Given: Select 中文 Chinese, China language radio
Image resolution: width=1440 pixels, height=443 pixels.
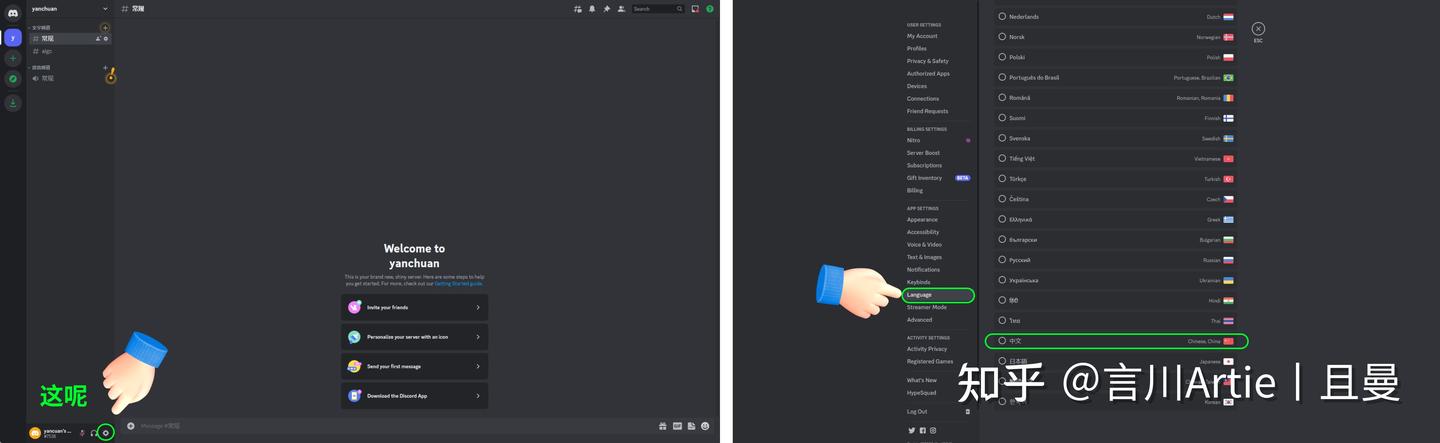Looking at the screenshot, I should click(x=1002, y=341).
